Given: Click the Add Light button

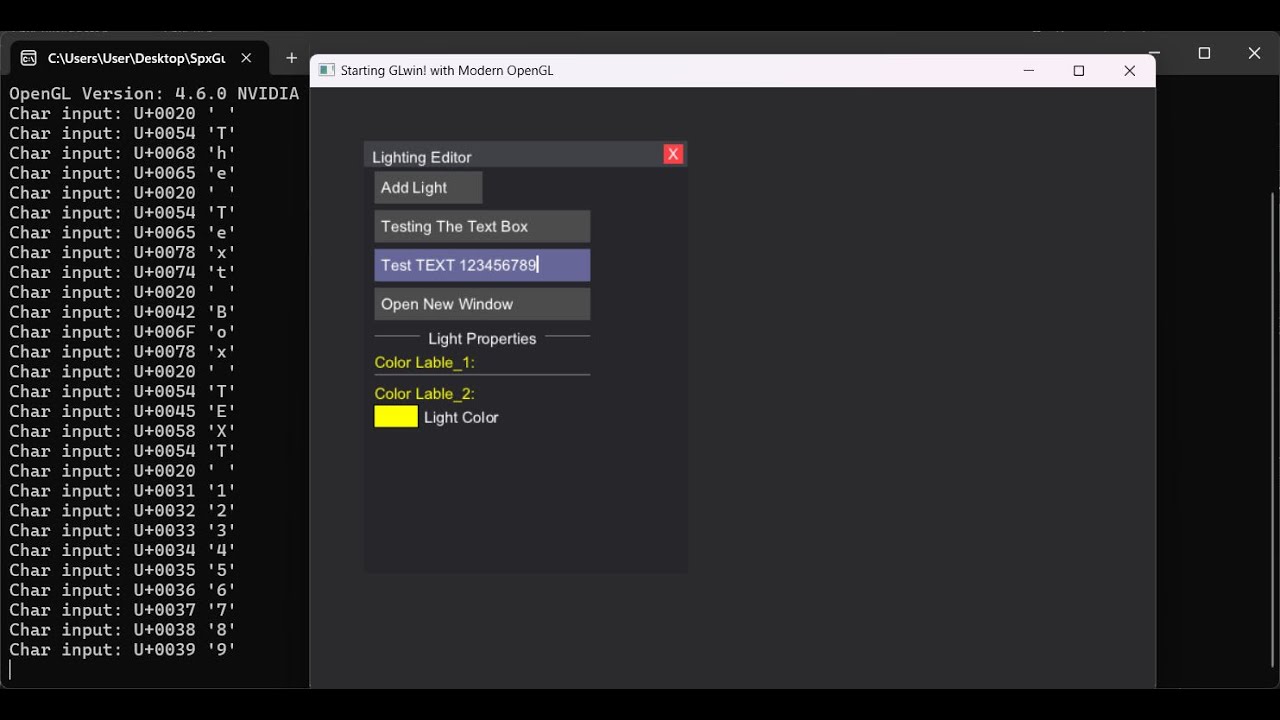Looking at the screenshot, I should click(428, 188).
